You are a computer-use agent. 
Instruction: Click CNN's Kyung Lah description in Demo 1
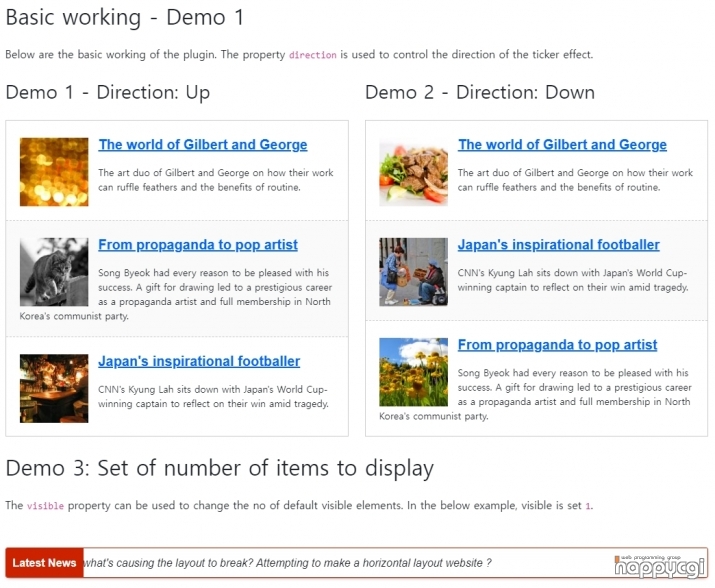coord(213,396)
